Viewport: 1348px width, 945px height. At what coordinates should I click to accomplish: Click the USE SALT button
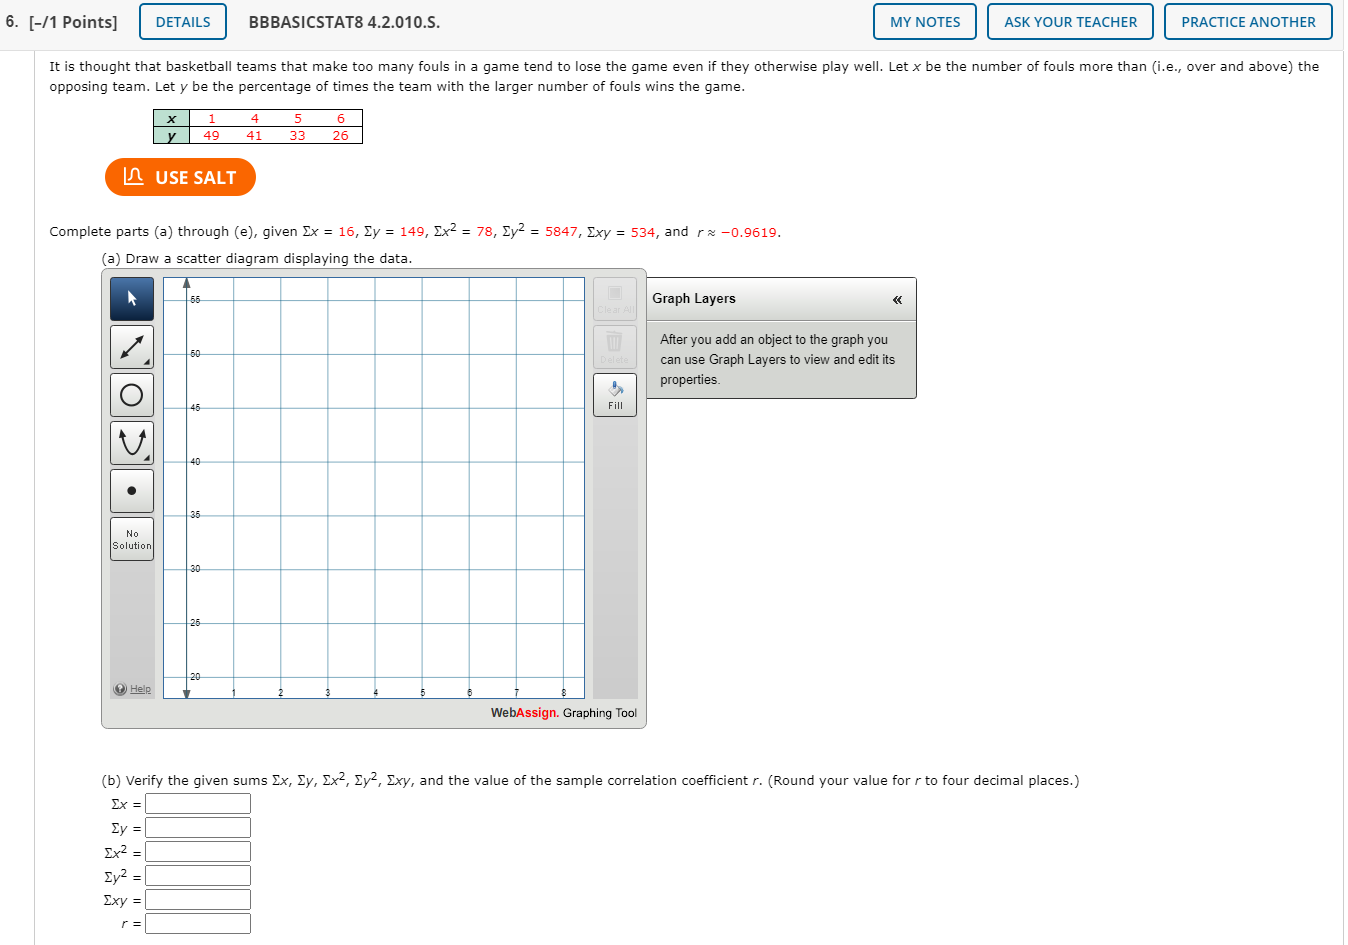click(180, 177)
